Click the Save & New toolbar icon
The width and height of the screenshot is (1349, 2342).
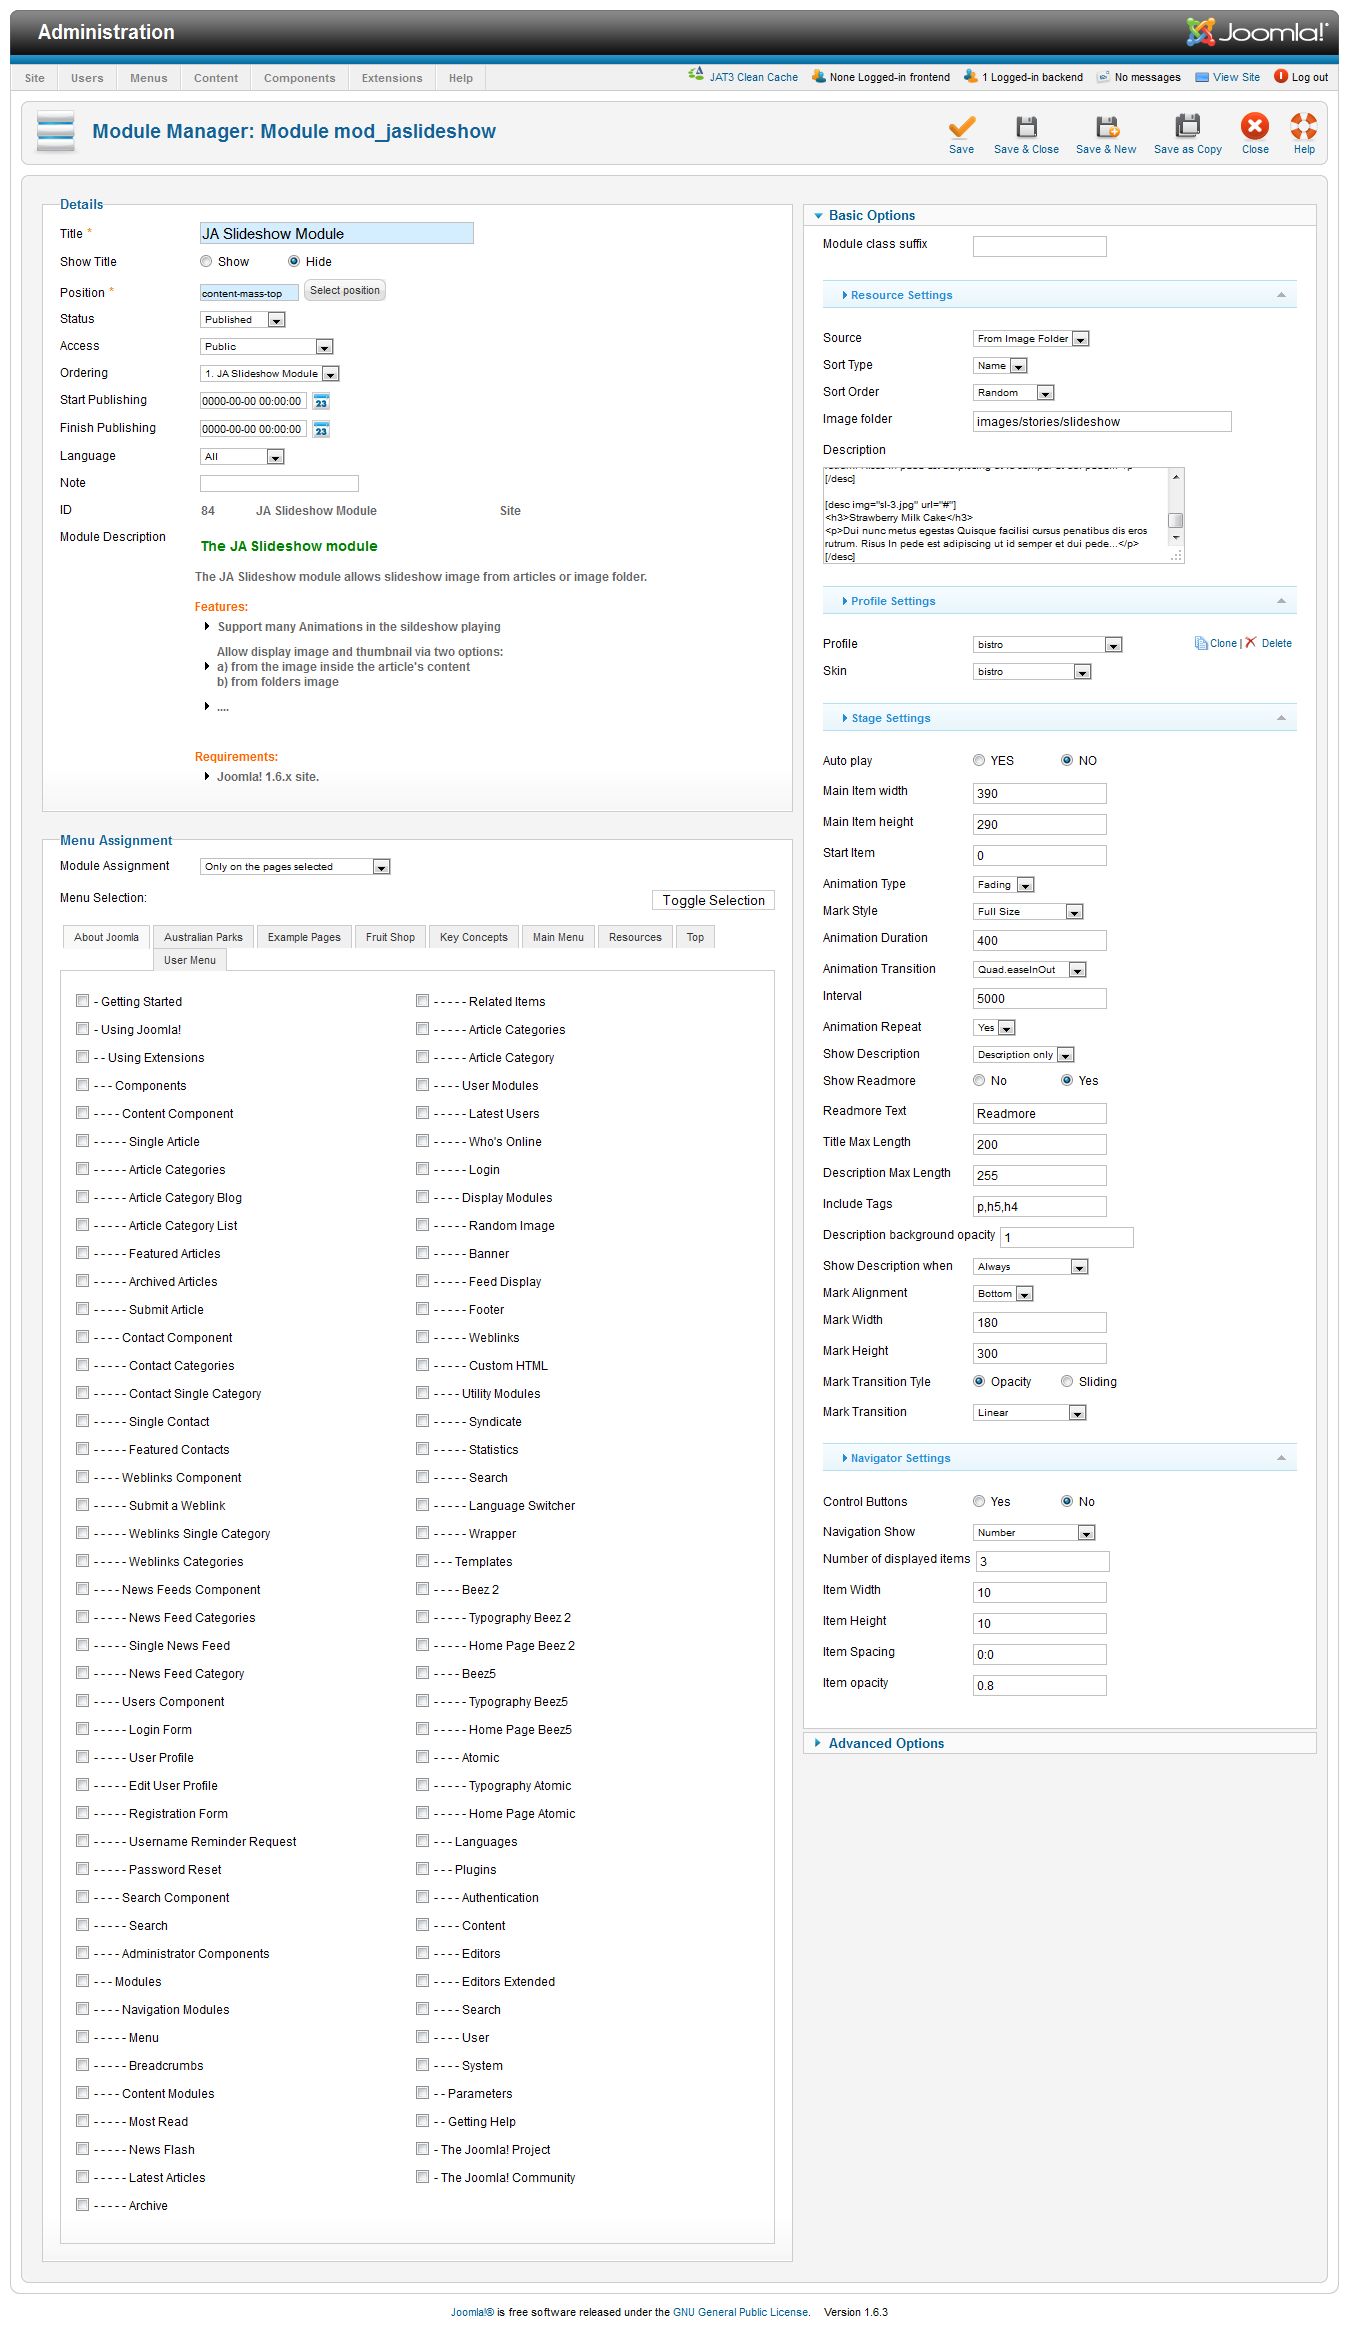click(x=1106, y=128)
